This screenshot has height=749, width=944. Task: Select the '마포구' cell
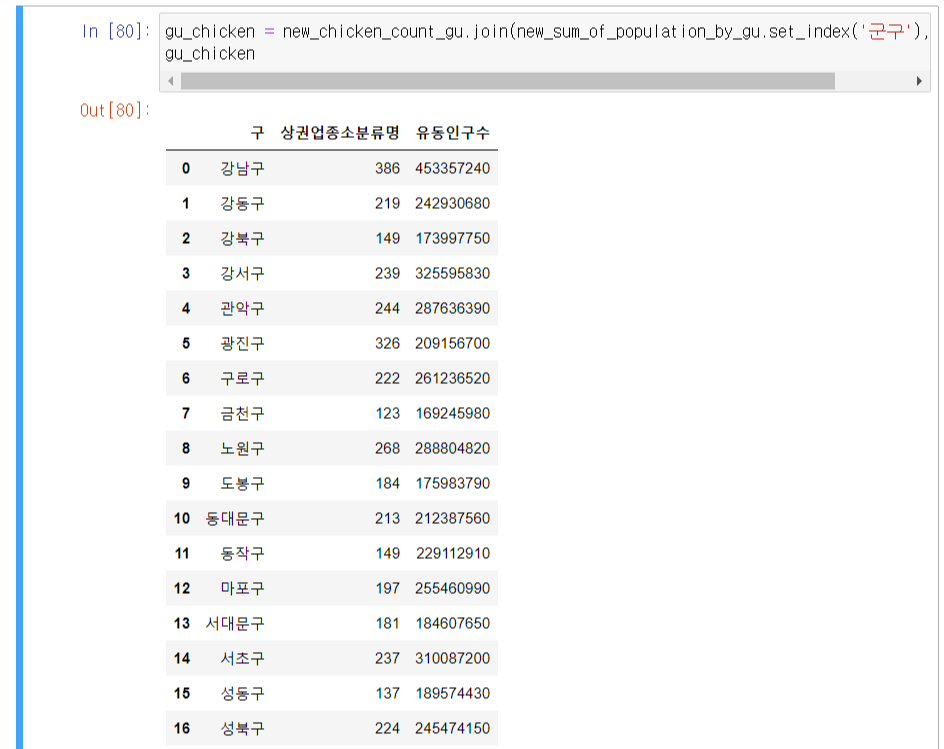point(242,588)
